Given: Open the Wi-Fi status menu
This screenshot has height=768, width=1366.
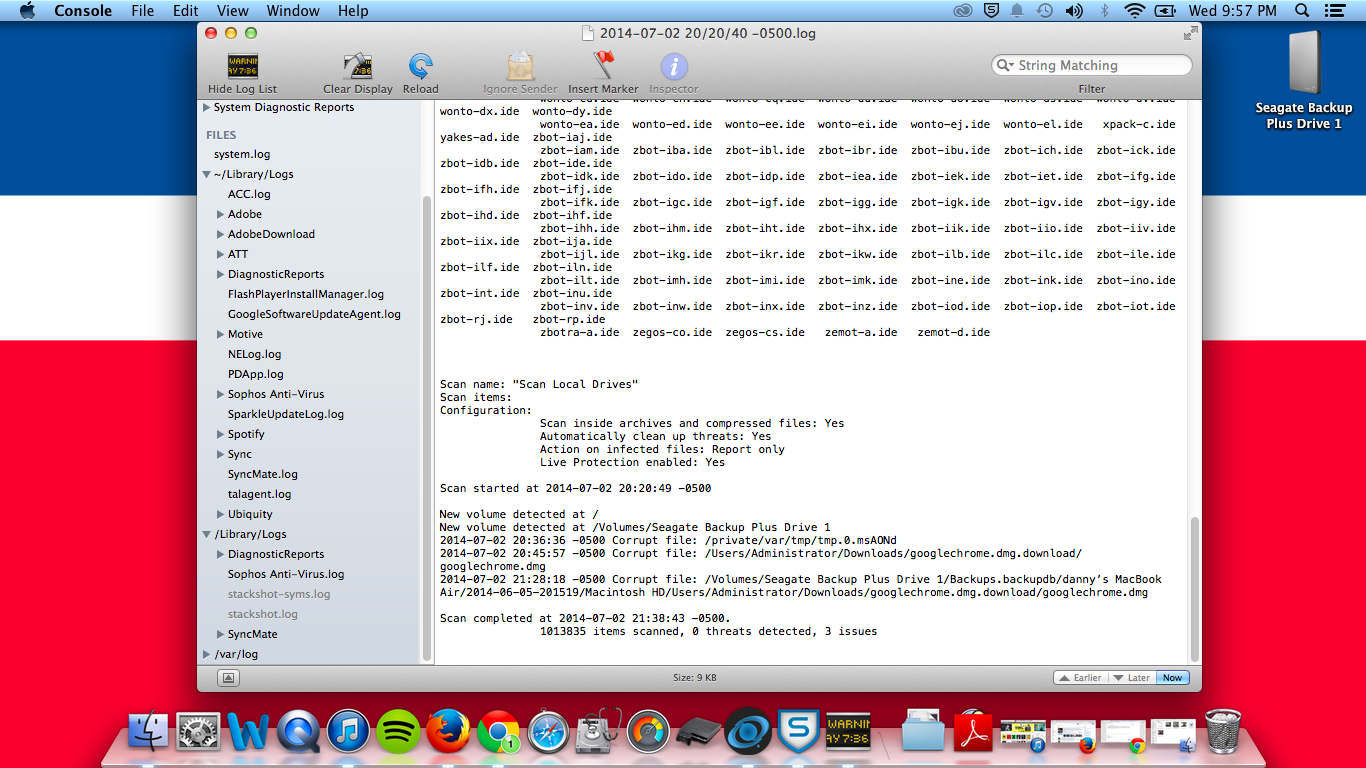Looking at the screenshot, I should point(1134,11).
